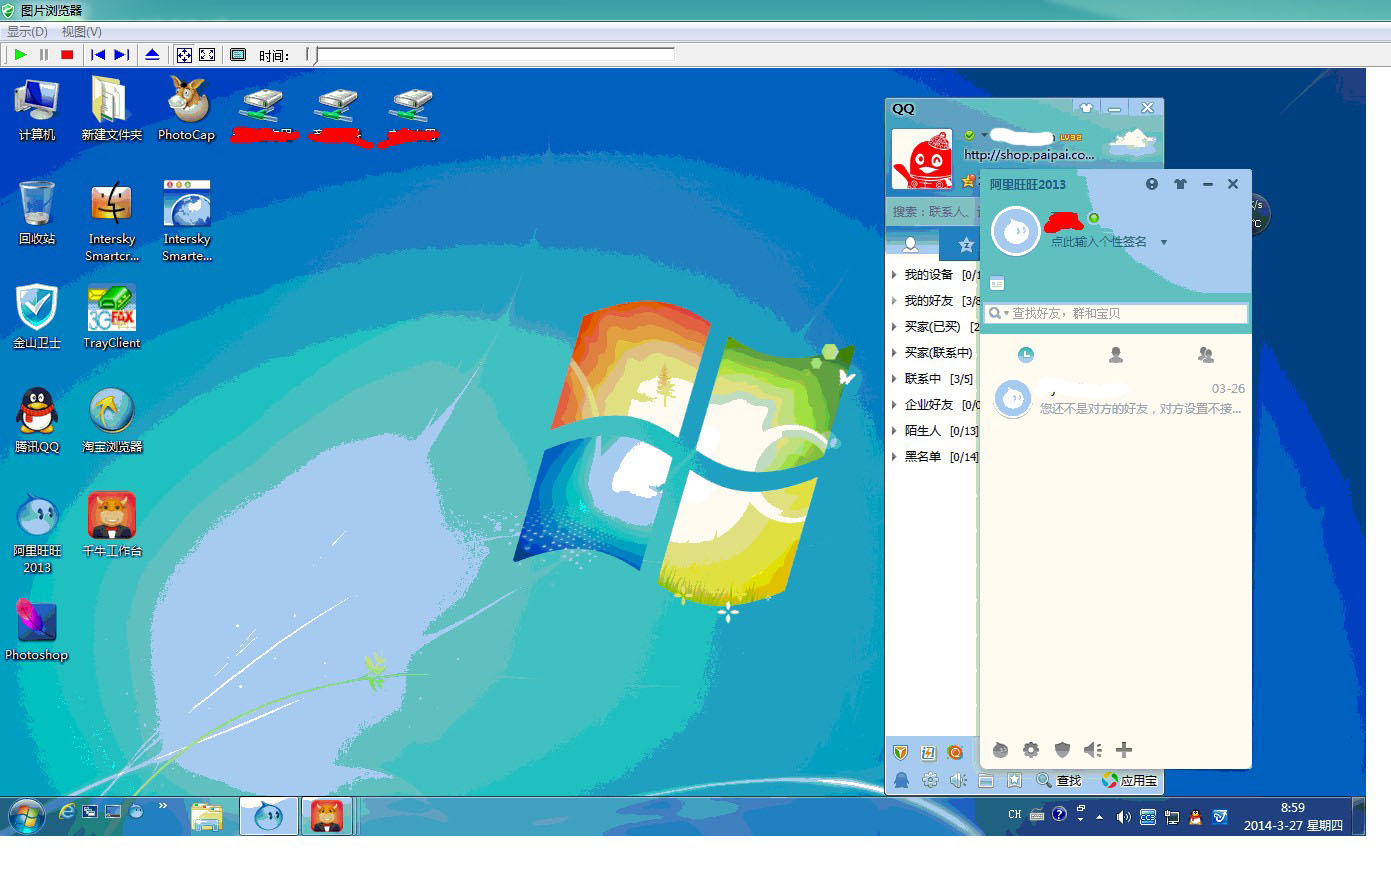Switch to the QQ Zone star tab
Viewport: 1391px width, 892px height.
tap(965, 244)
